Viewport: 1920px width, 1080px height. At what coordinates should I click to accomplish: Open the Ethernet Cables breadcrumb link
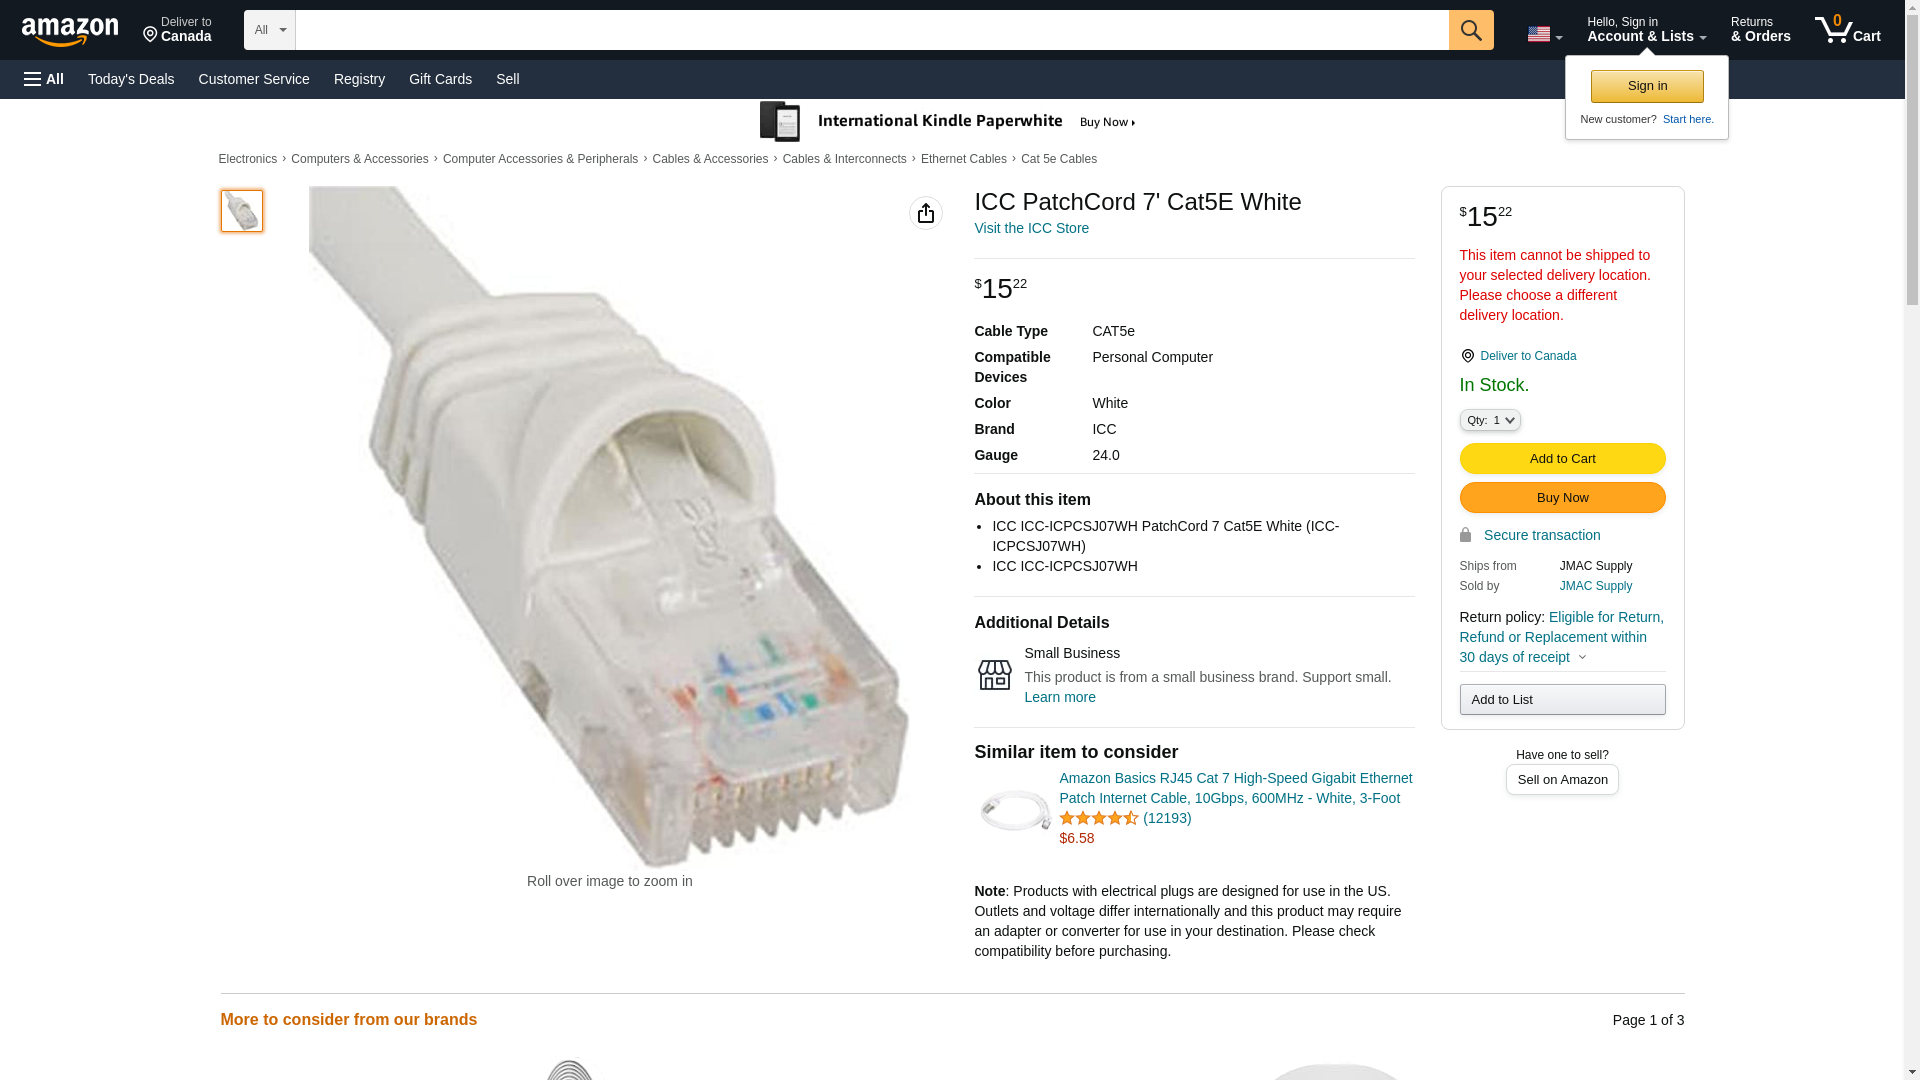pos(963,159)
